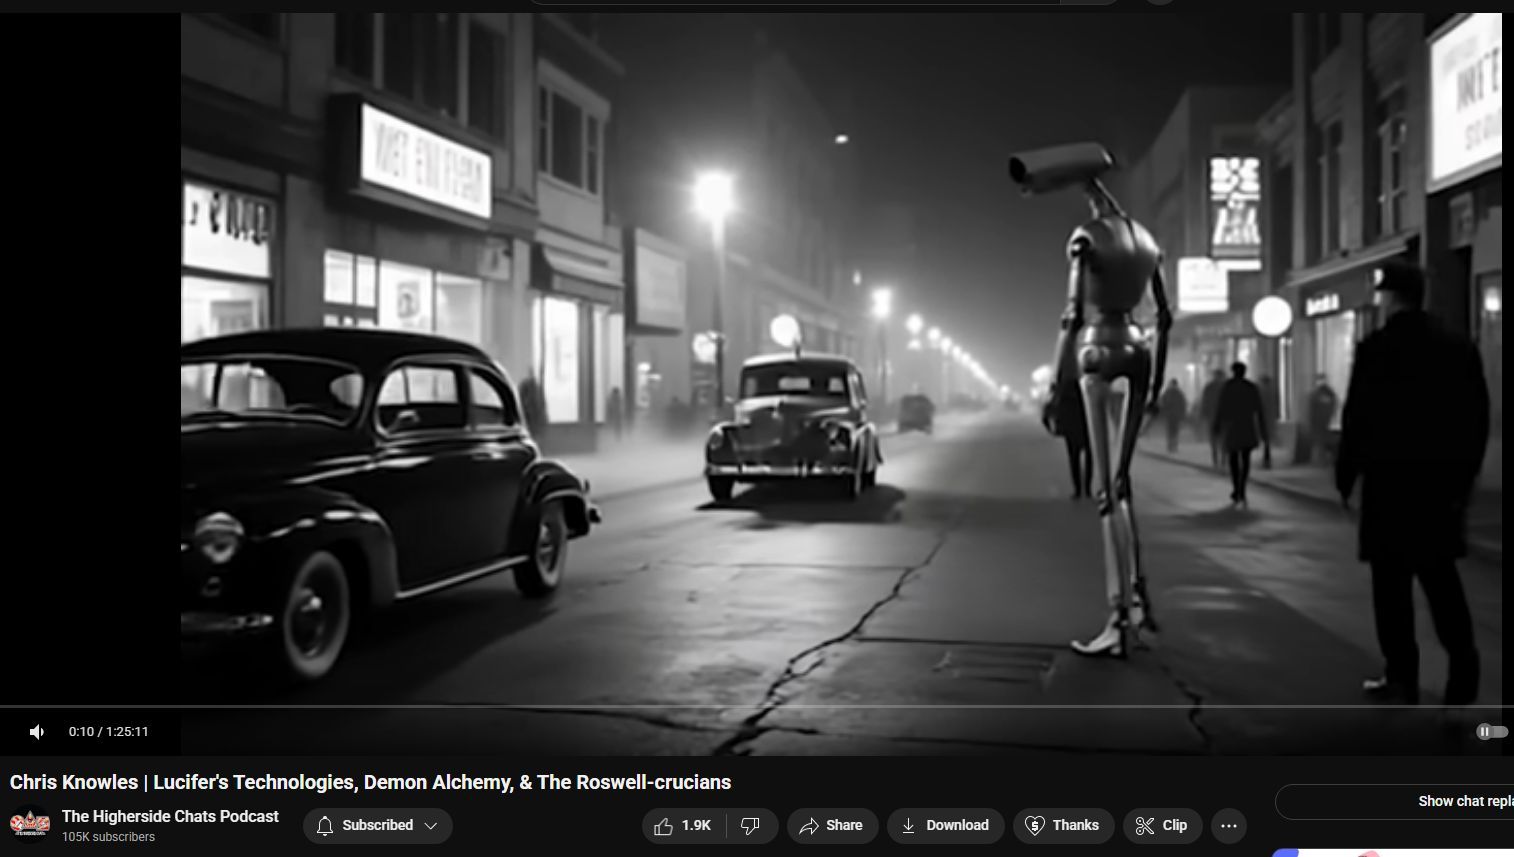Open the three-dot more actions menu

pyautogui.click(x=1229, y=826)
